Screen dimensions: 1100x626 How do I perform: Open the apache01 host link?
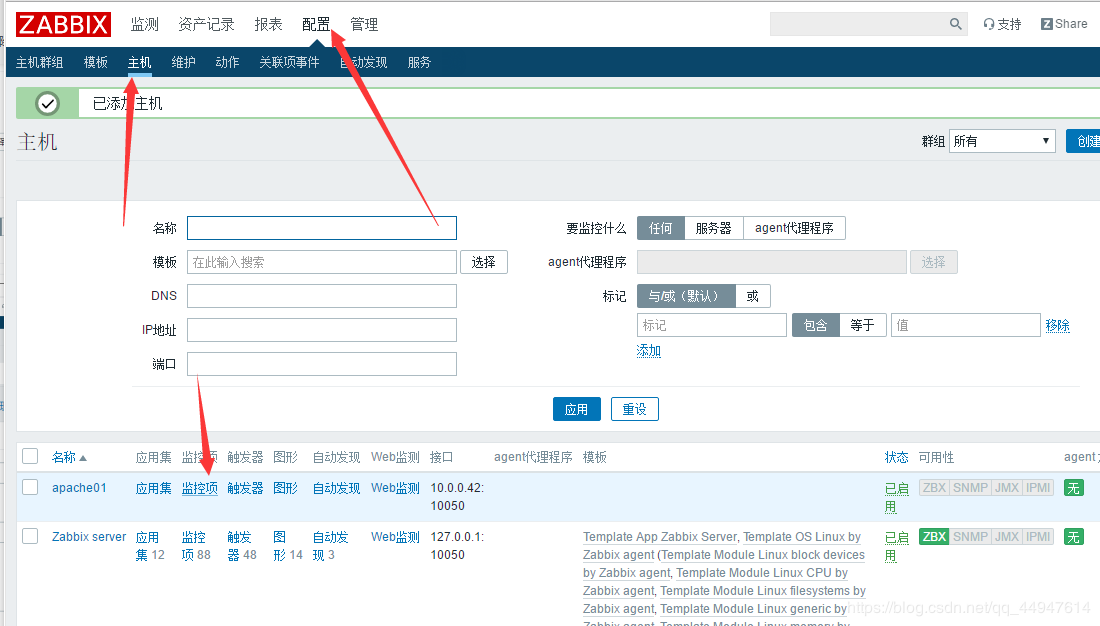point(79,488)
